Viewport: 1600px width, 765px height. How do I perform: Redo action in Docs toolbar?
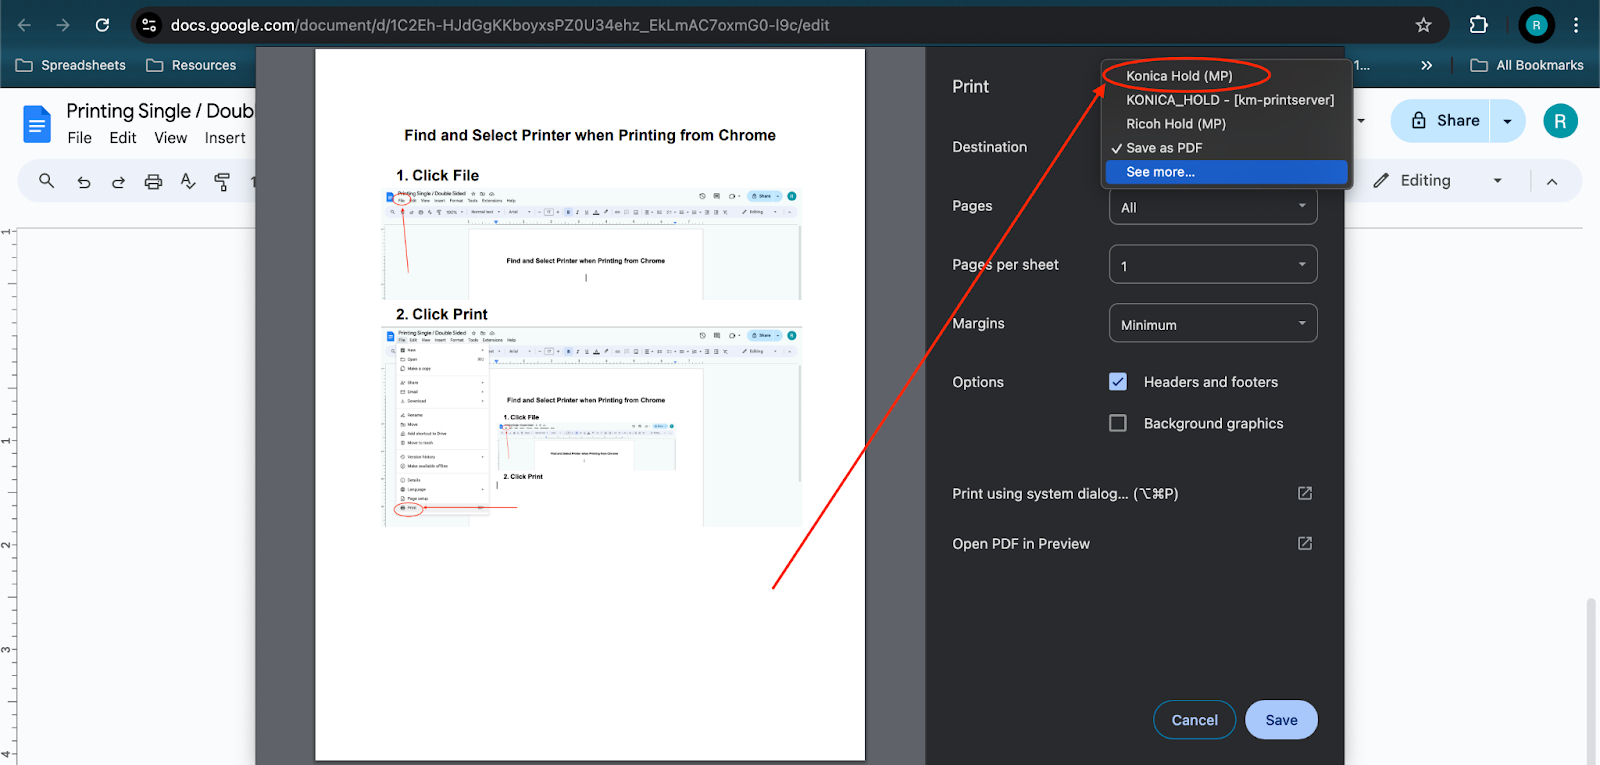(x=118, y=181)
